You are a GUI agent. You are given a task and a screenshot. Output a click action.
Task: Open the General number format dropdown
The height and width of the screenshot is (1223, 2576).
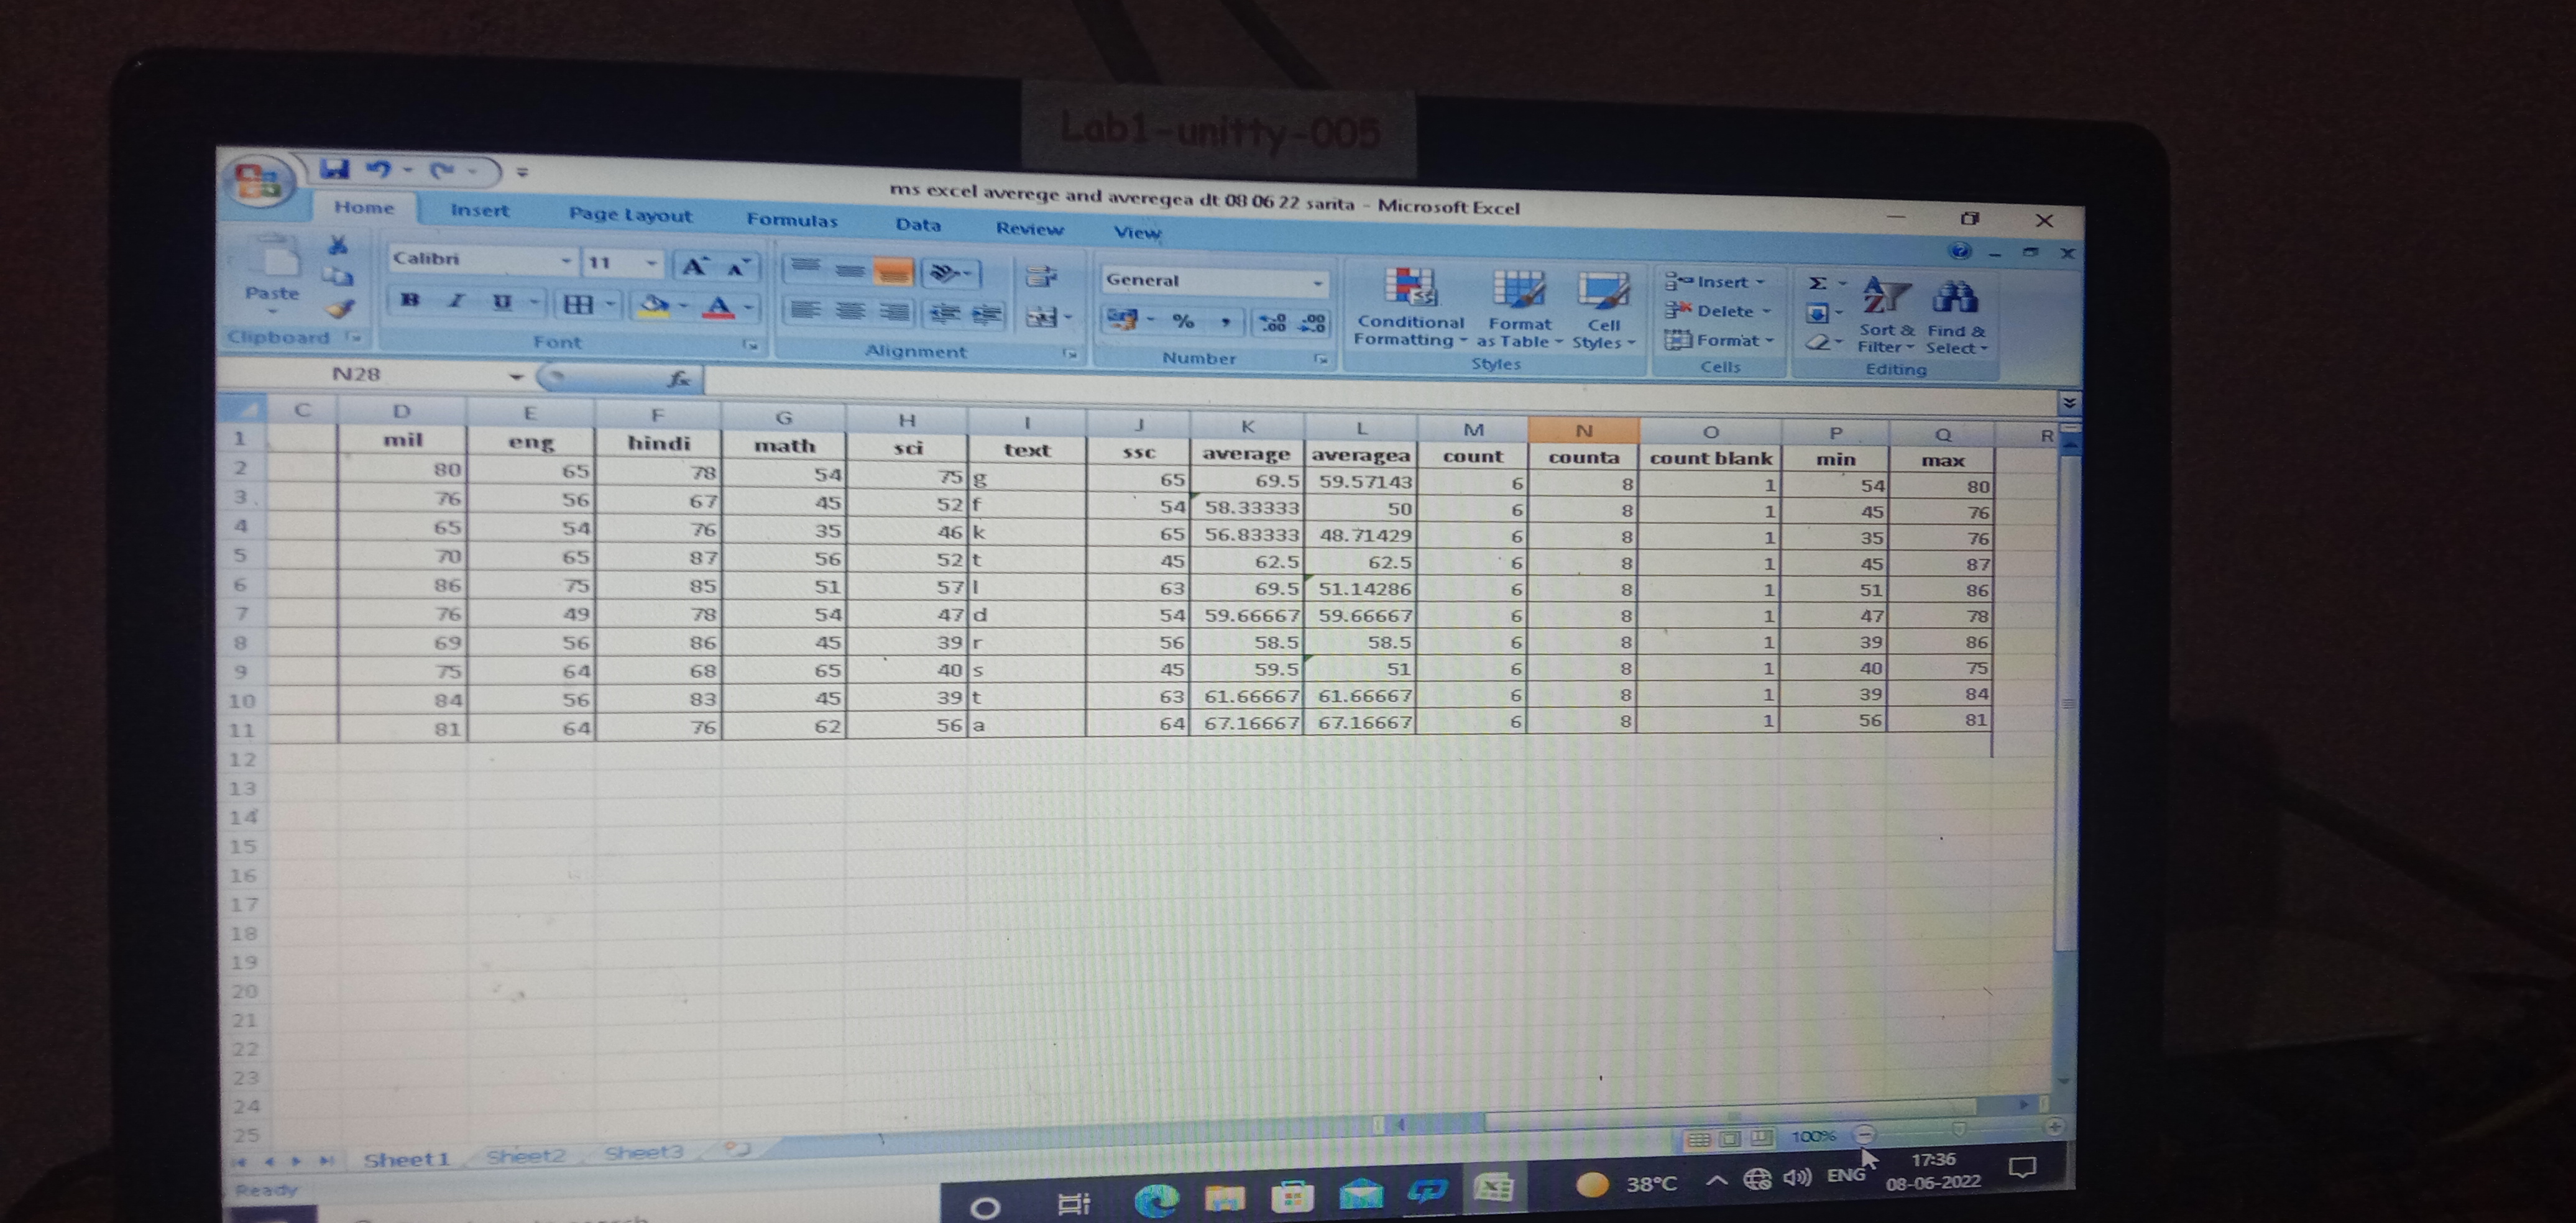pos(1317,284)
